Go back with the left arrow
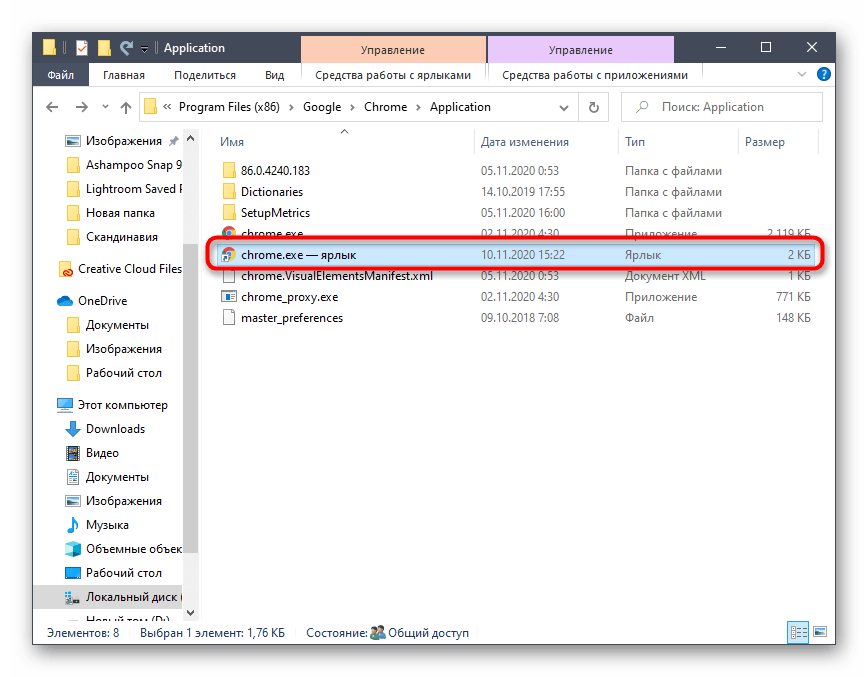 (x=52, y=107)
